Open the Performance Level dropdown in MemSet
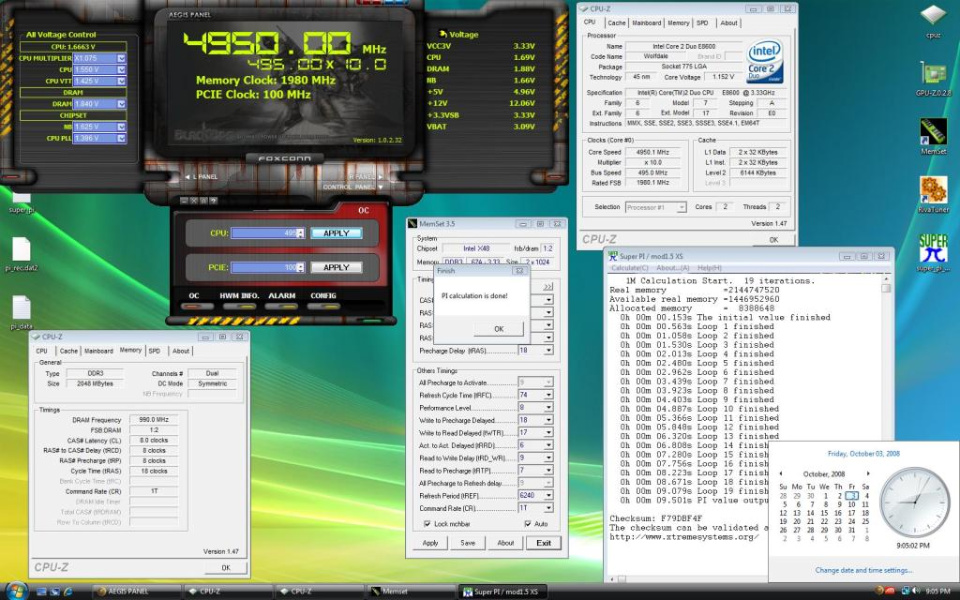This screenshot has width=960, height=600. pyautogui.click(x=548, y=408)
